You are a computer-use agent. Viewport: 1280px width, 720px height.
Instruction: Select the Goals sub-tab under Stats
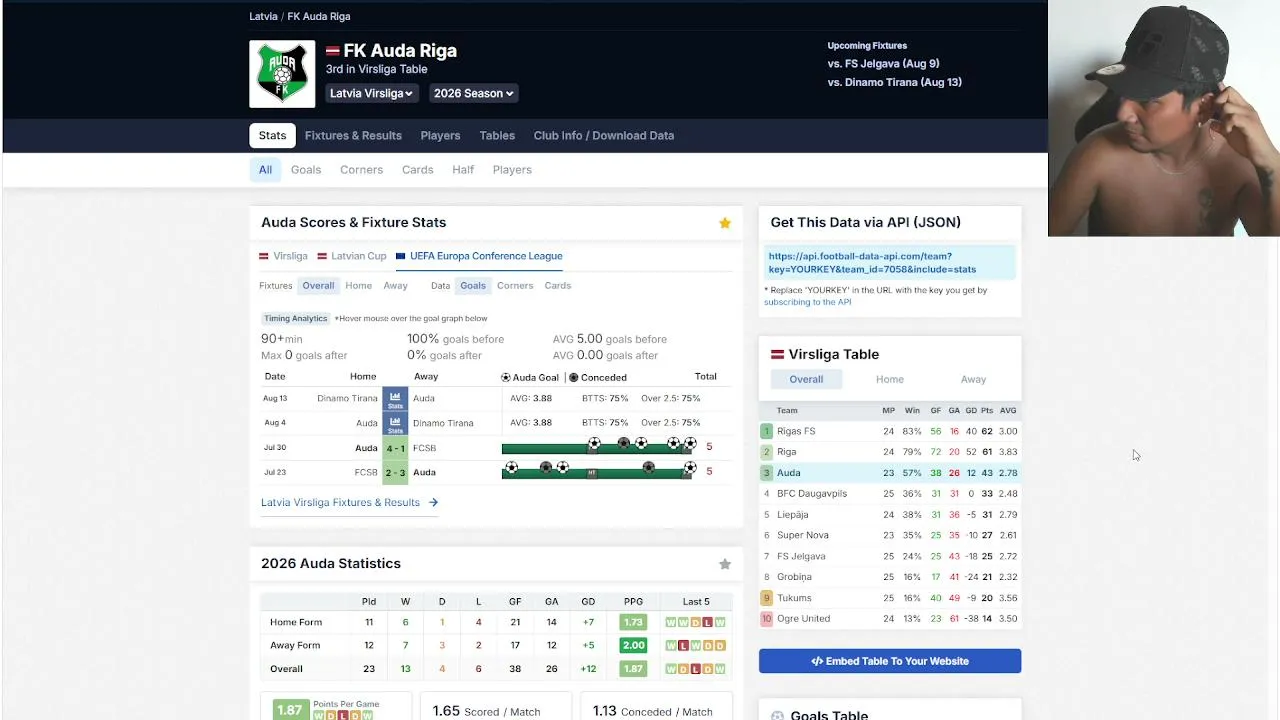point(306,170)
